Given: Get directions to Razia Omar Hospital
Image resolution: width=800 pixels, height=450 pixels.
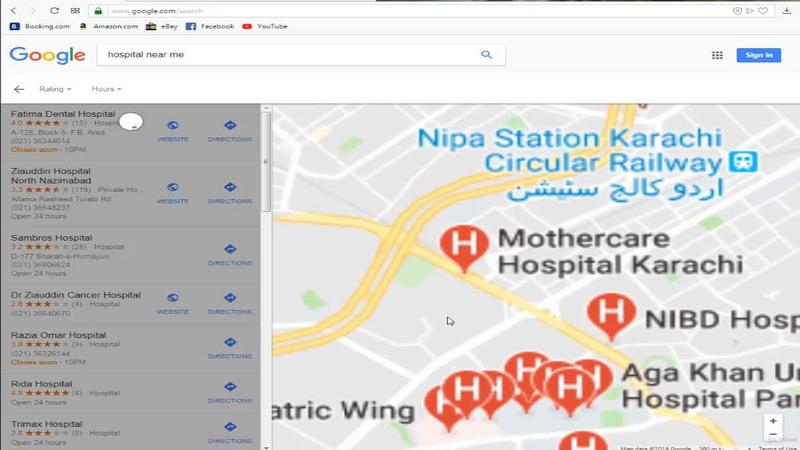Looking at the screenshot, I should [x=230, y=347].
